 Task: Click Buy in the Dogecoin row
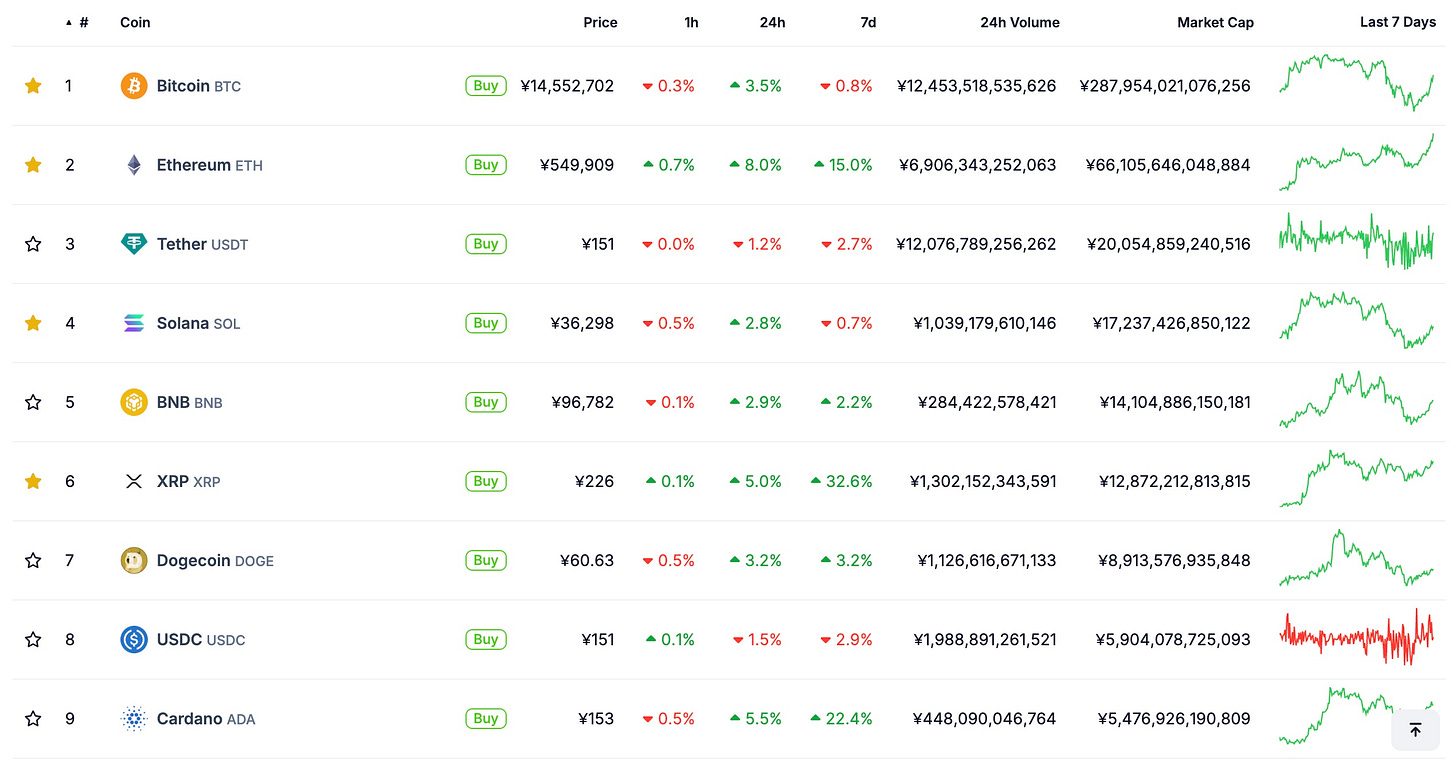tap(486, 560)
